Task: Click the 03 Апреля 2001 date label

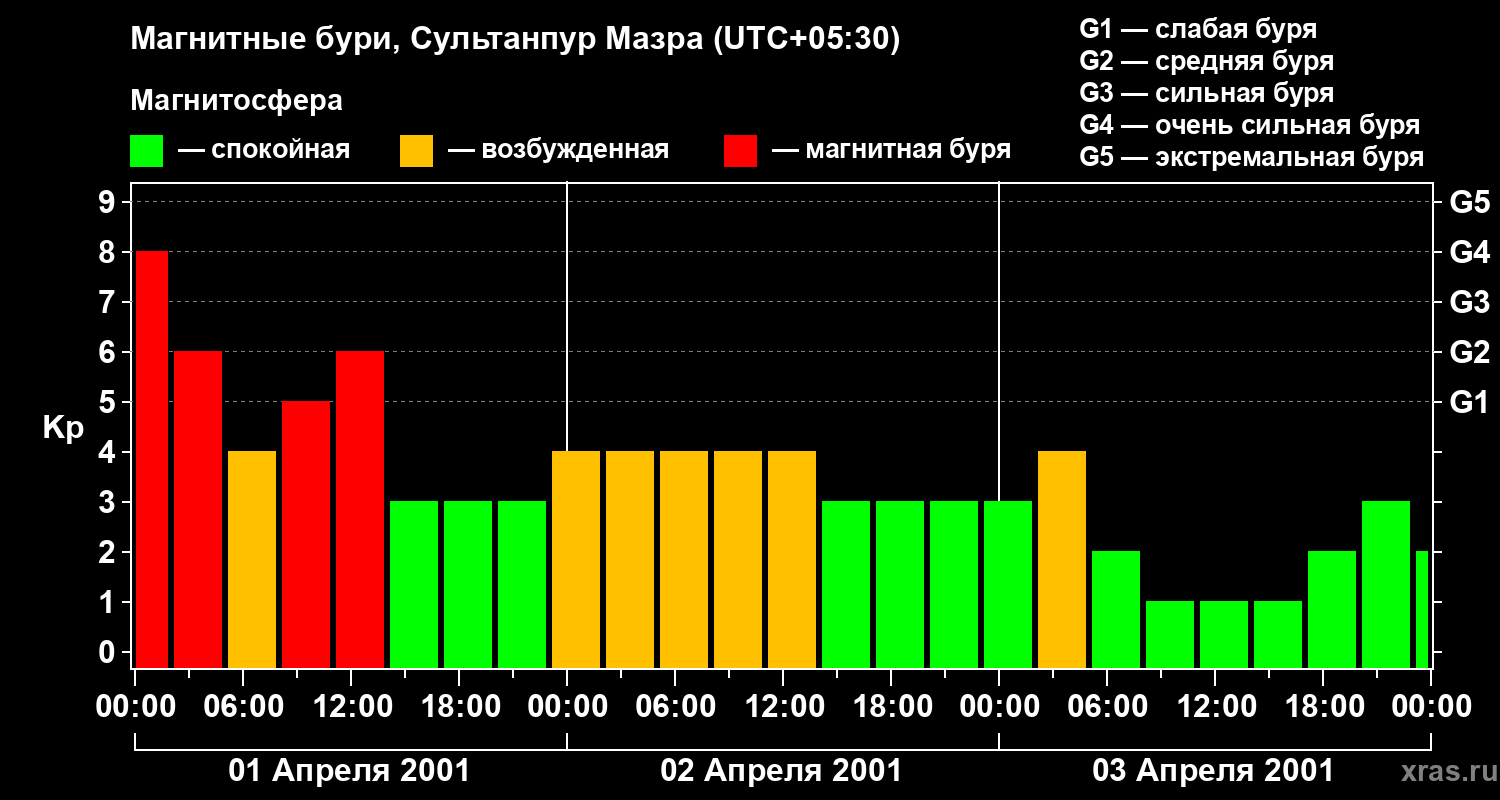Action: pyautogui.click(x=1213, y=771)
